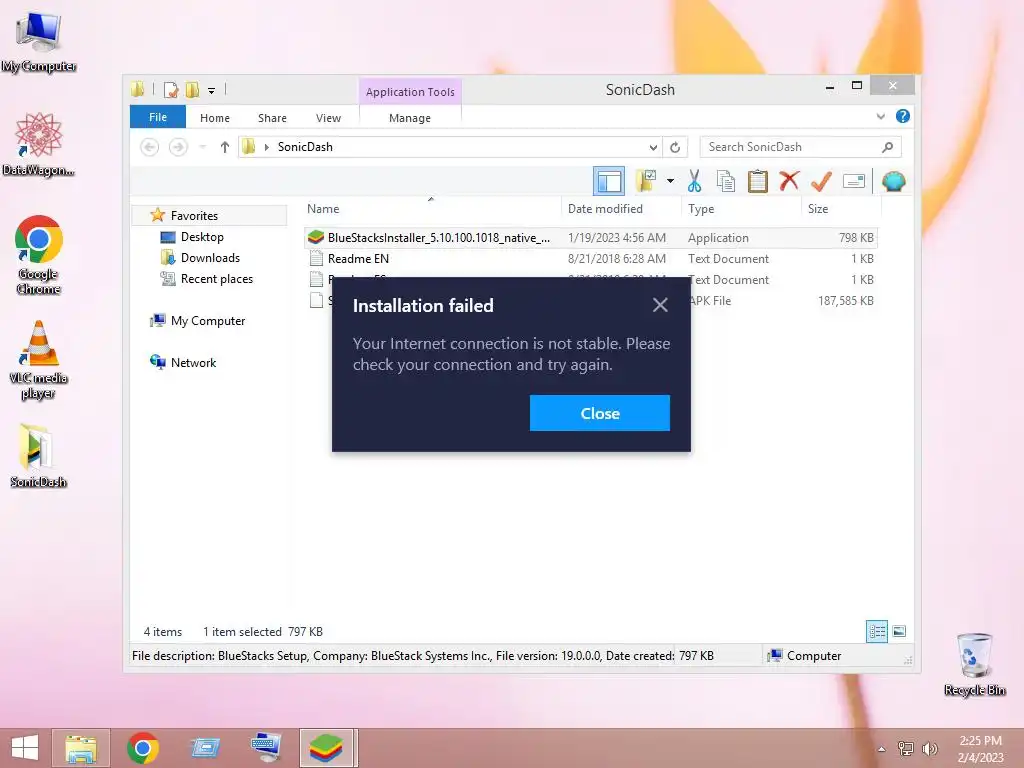Screen dimensions: 1024x768
Task: Click the blue Close button
Action: point(600,413)
